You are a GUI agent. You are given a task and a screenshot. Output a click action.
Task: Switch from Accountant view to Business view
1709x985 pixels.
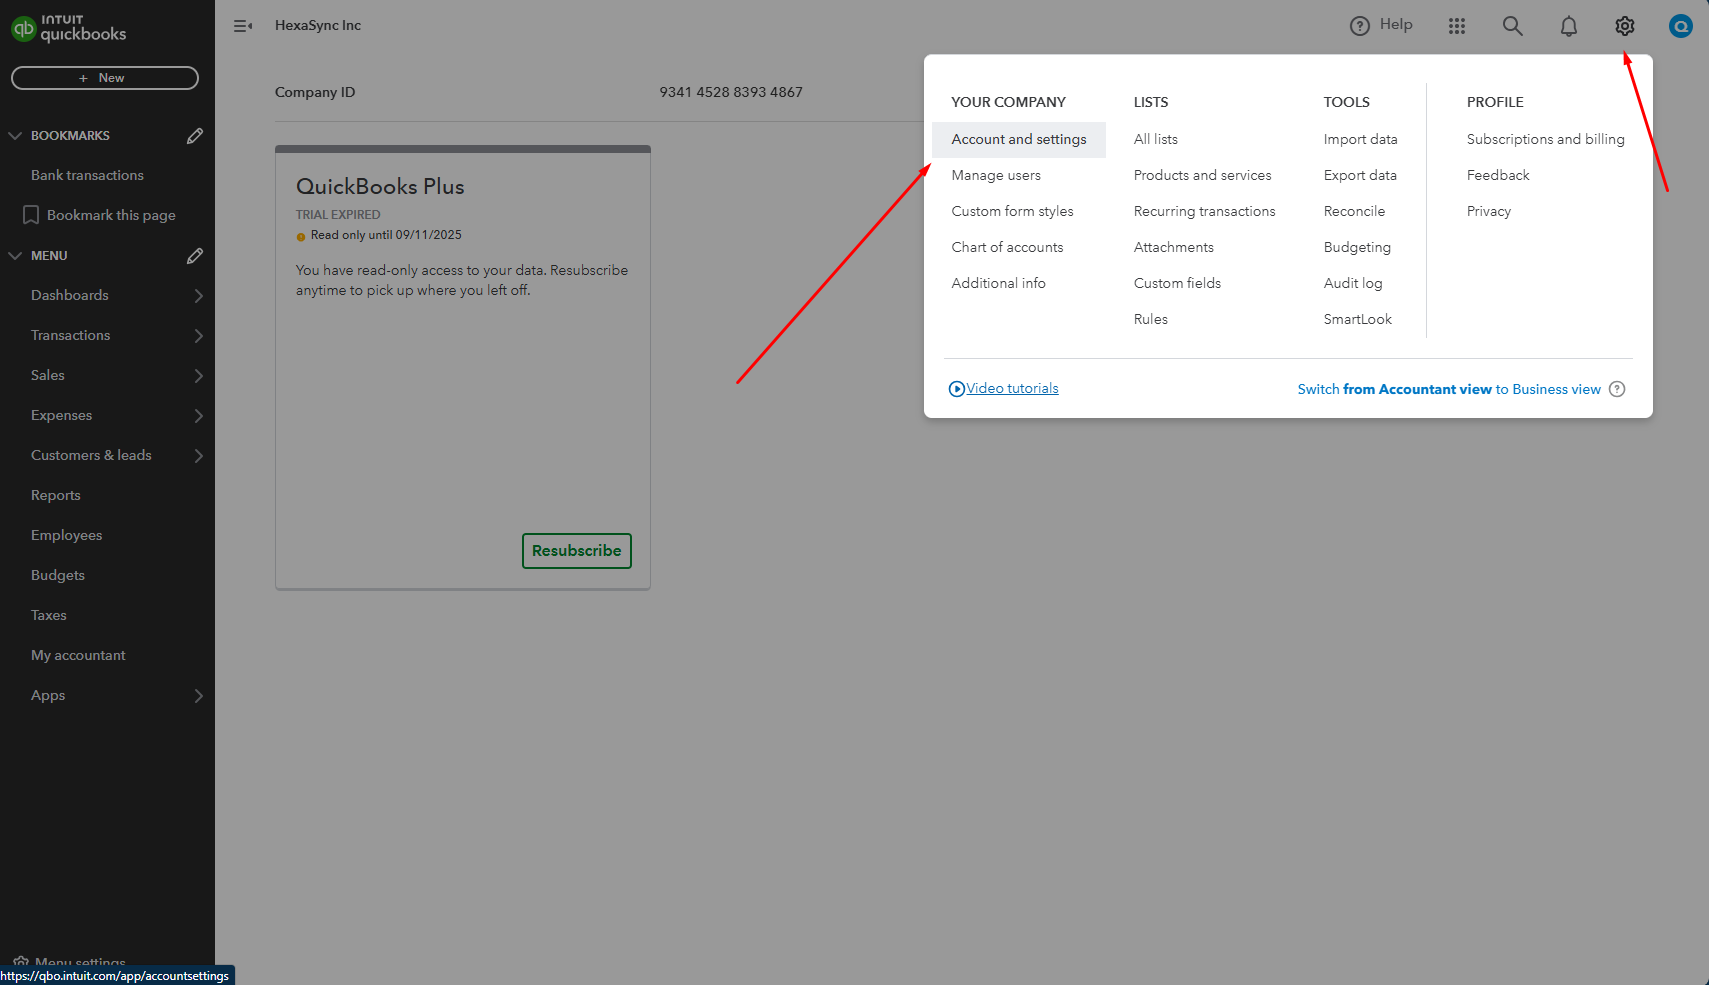(1449, 389)
